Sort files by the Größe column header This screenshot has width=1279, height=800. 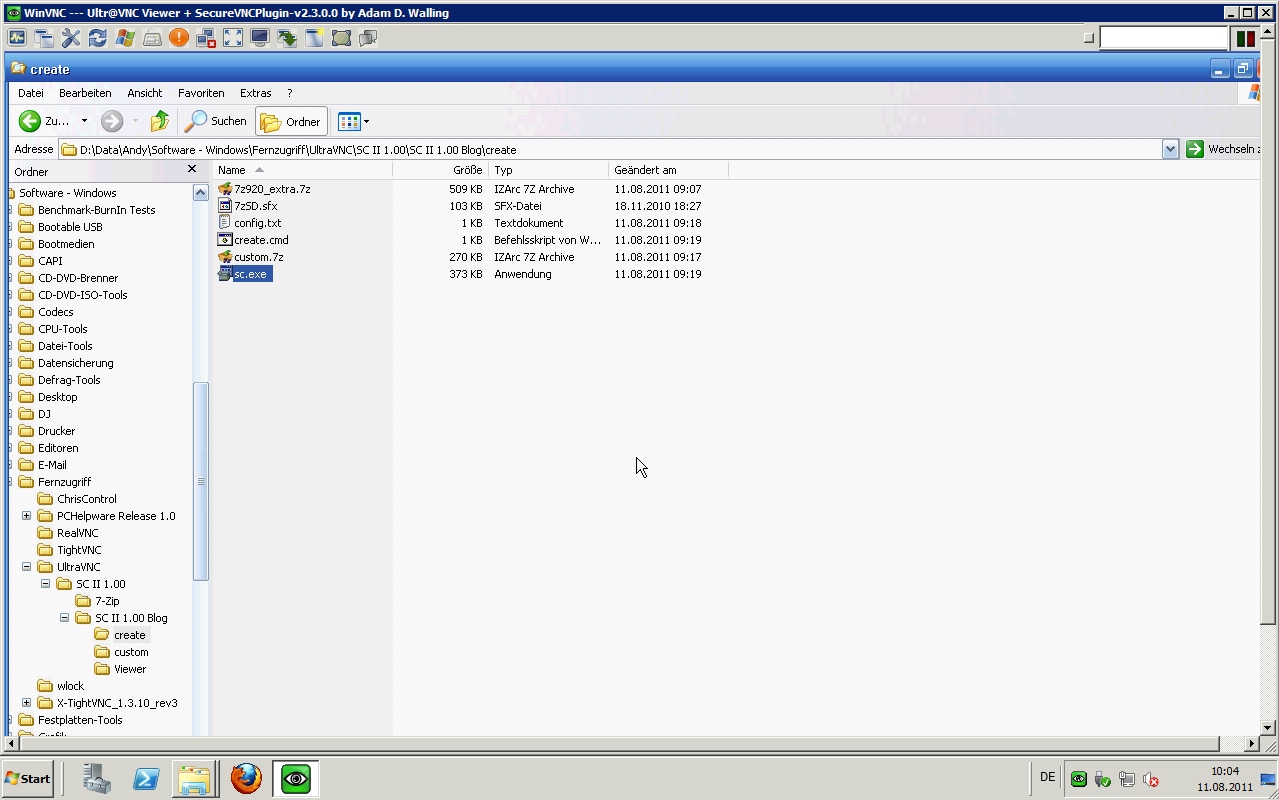pyautogui.click(x=467, y=170)
